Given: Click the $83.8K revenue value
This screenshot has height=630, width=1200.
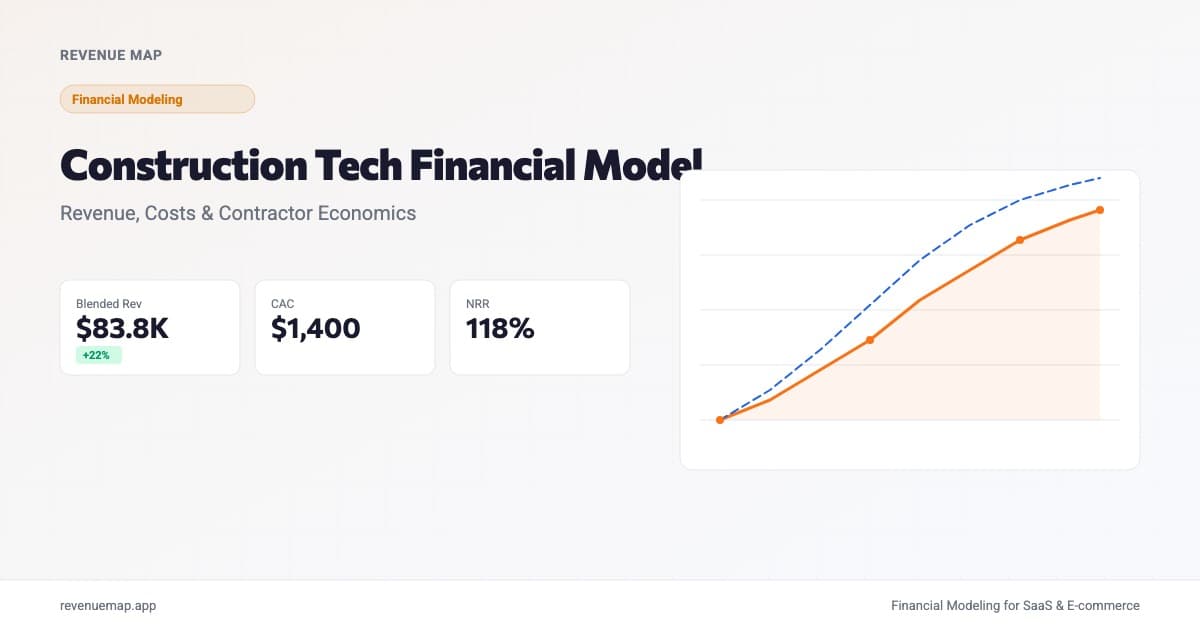Looking at the screenshot, I should coord(122,328).
